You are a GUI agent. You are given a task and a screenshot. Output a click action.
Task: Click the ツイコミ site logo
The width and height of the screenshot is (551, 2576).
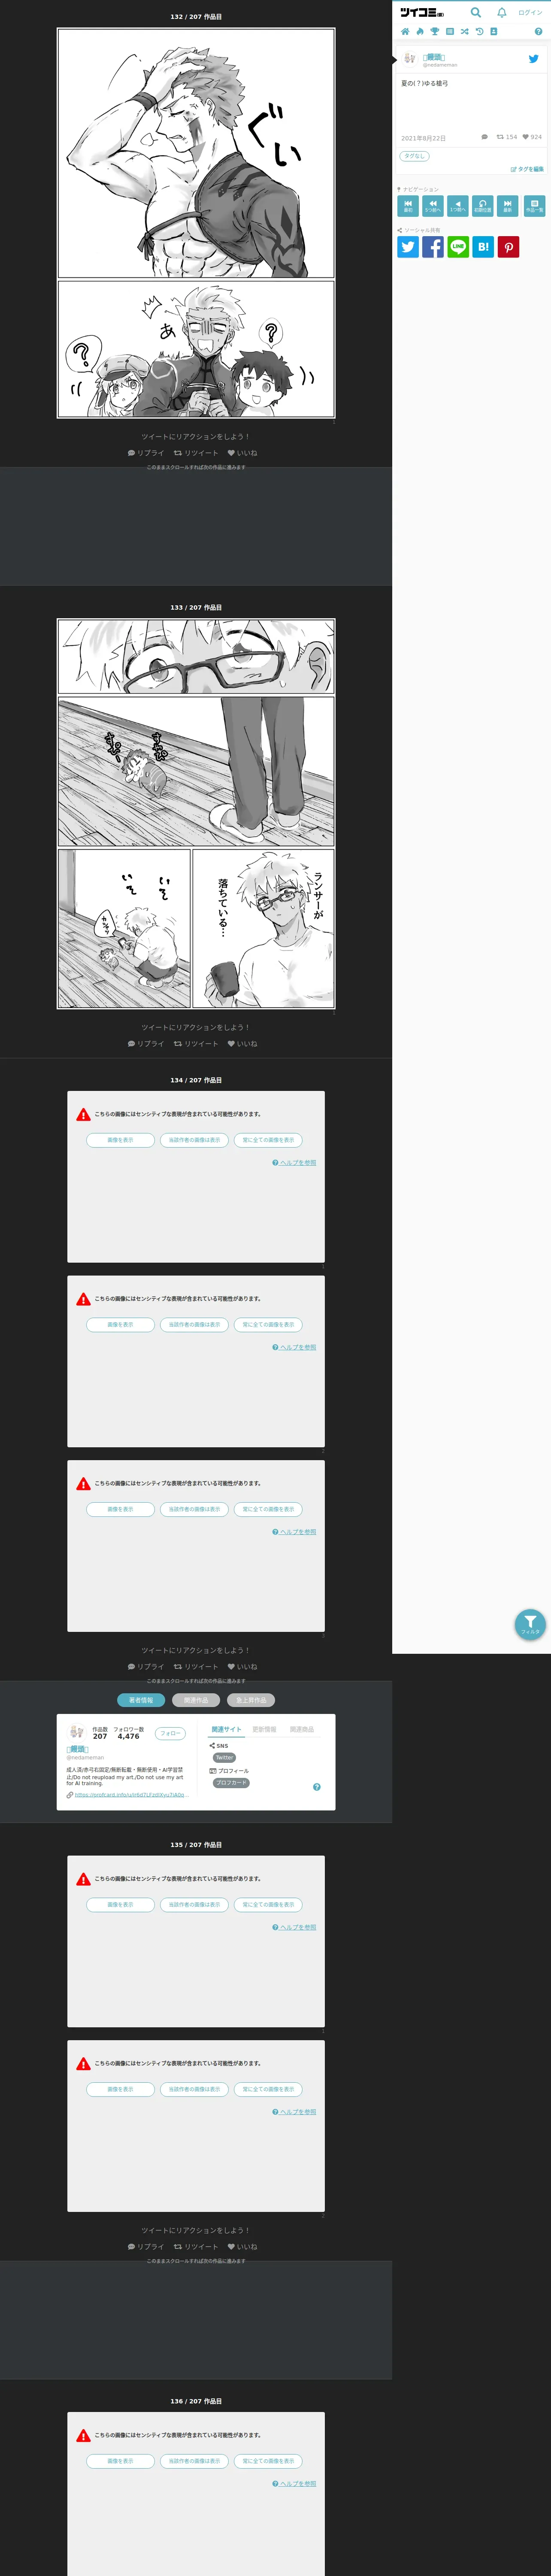click(x=422, y=13)
